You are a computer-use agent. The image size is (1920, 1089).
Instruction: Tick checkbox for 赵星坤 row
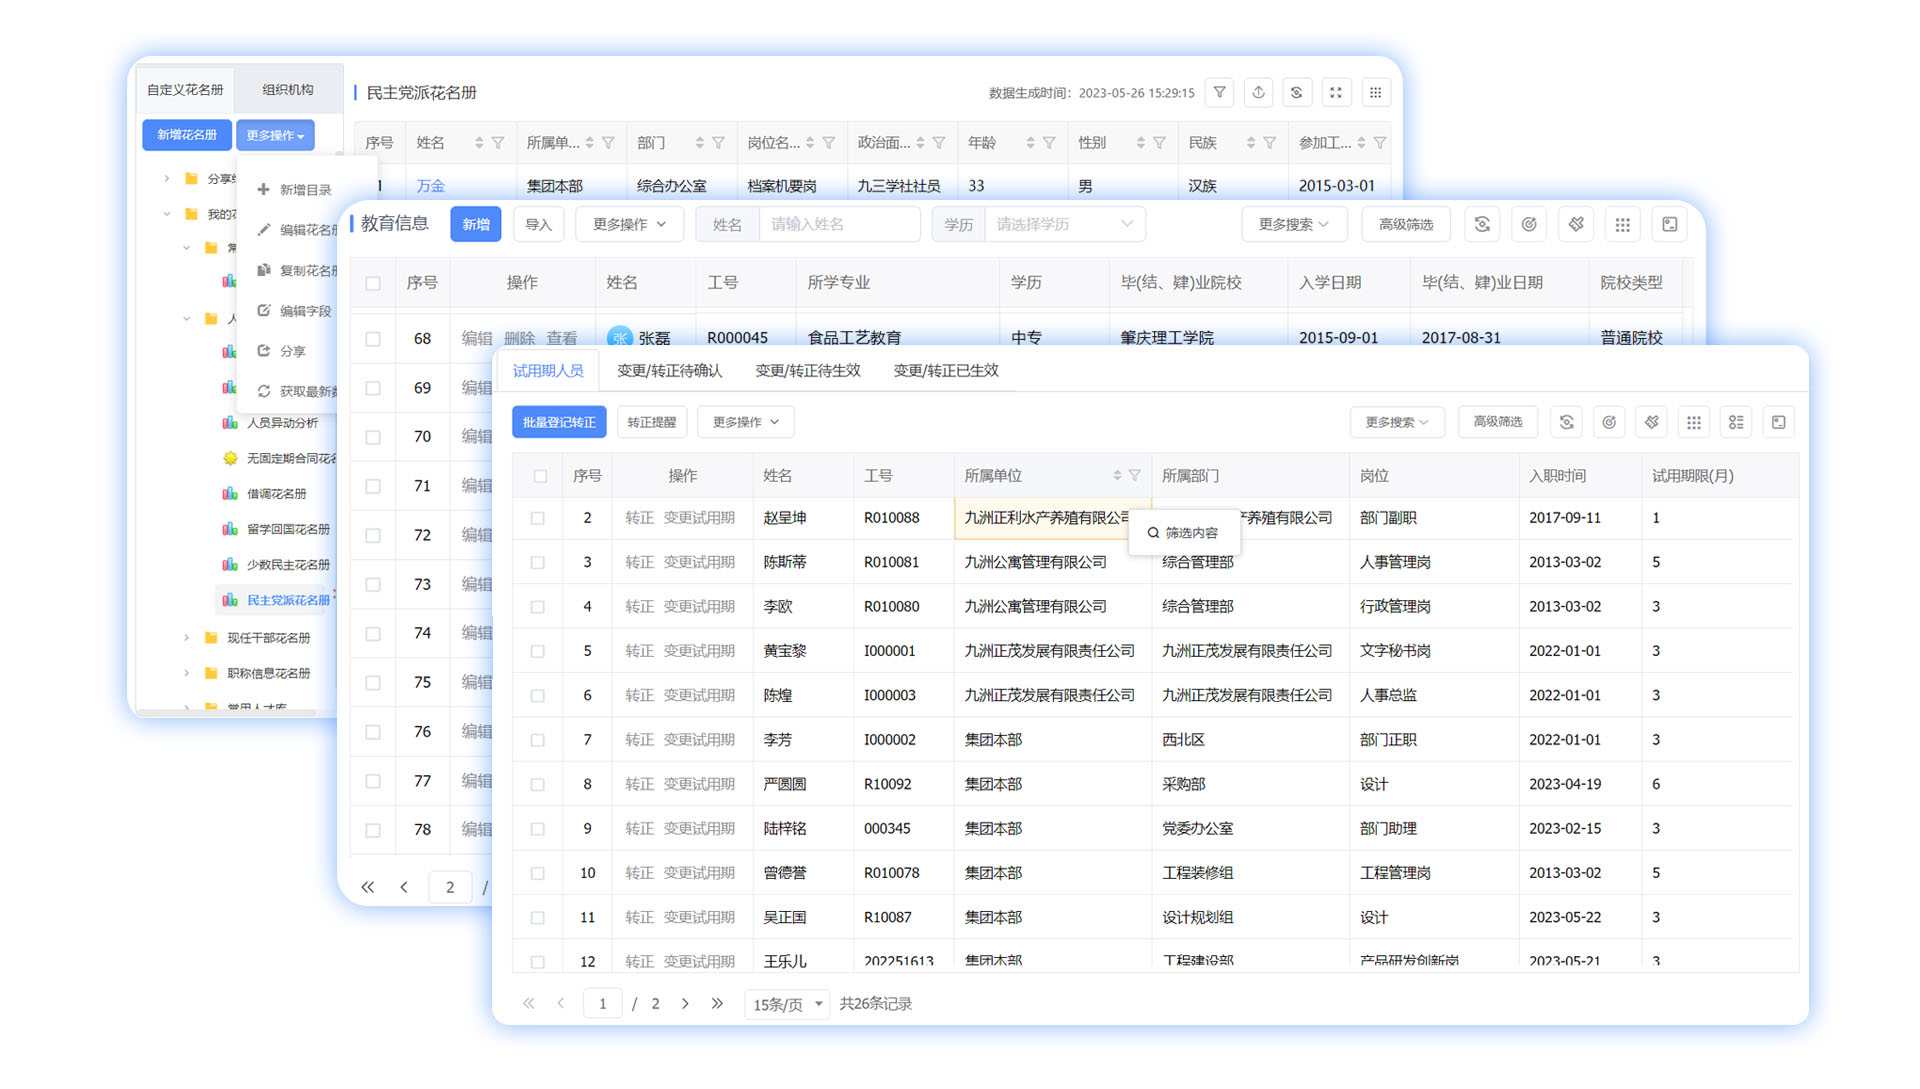538,518
